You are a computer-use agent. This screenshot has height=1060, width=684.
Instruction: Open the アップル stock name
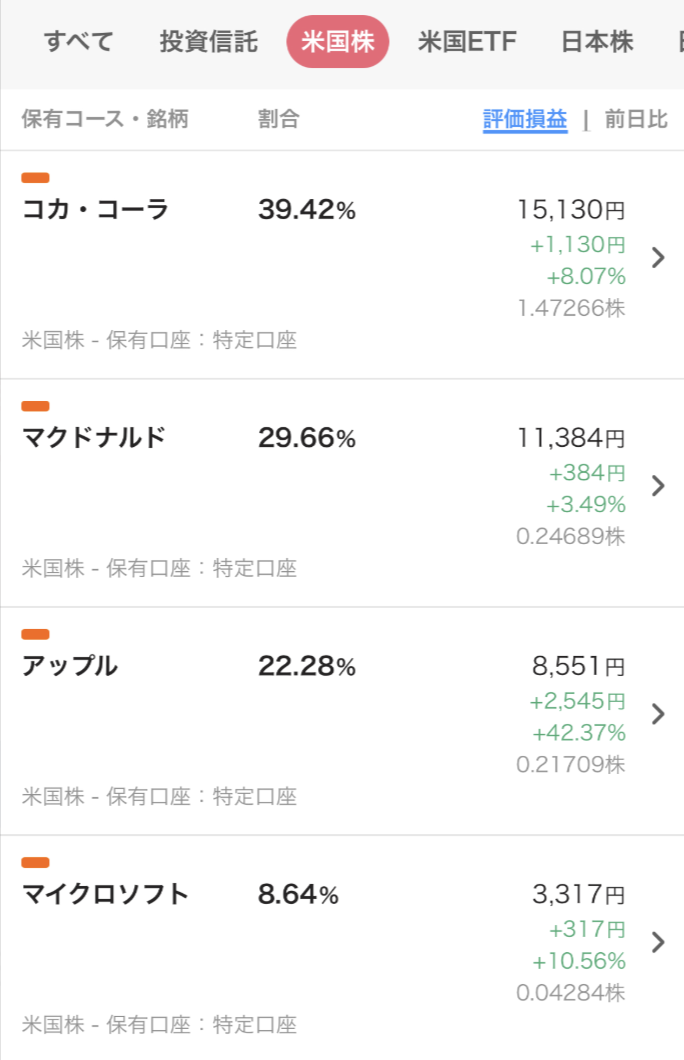[x=70, y=666]
